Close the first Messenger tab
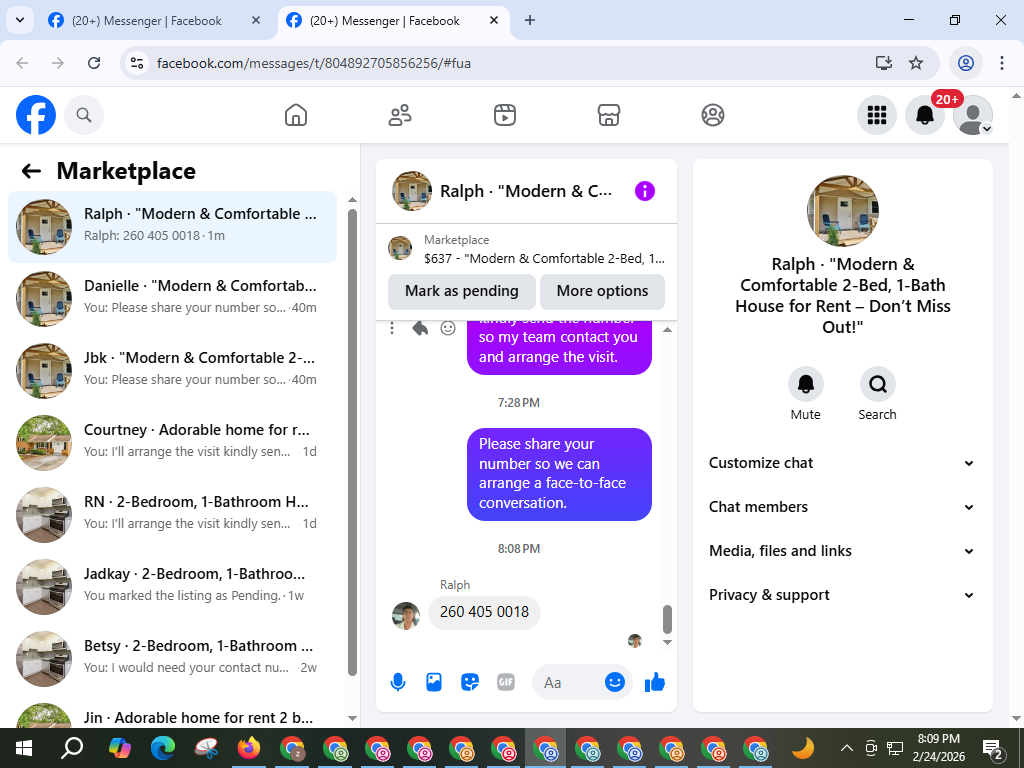 pyautogui.click(x=256, y=20)
